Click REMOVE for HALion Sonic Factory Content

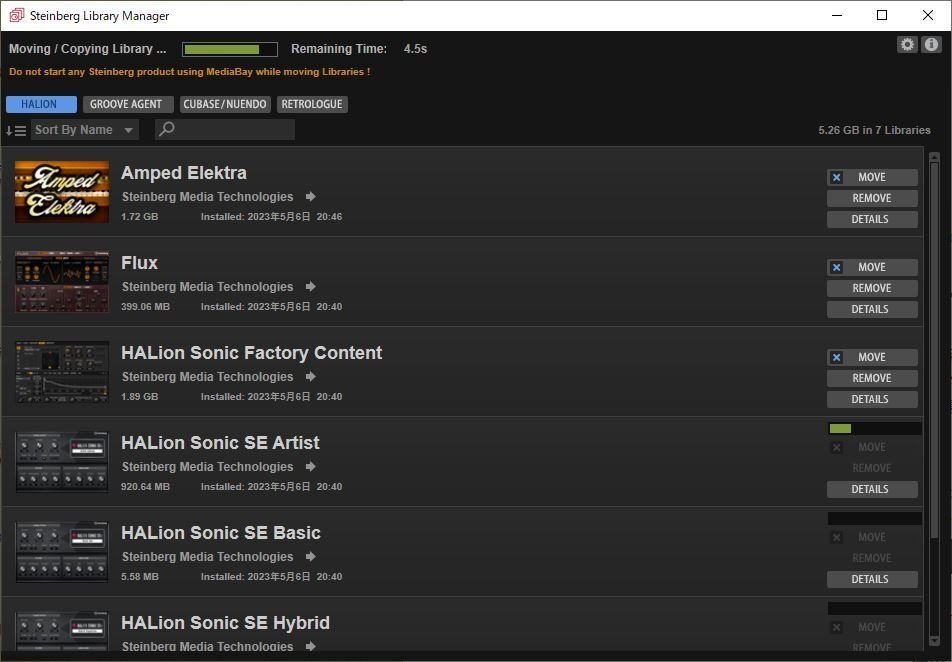click(x=872, y=378)
